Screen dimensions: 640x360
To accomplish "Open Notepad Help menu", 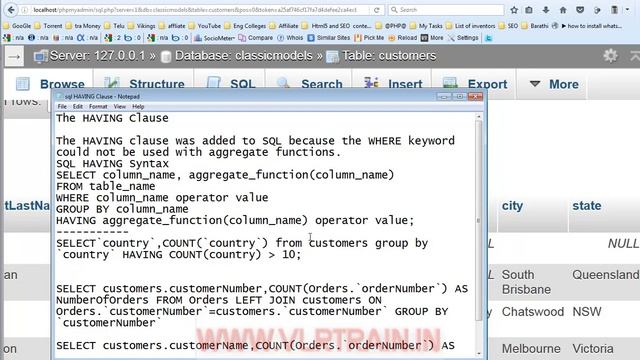I will [x=138, y=107].
